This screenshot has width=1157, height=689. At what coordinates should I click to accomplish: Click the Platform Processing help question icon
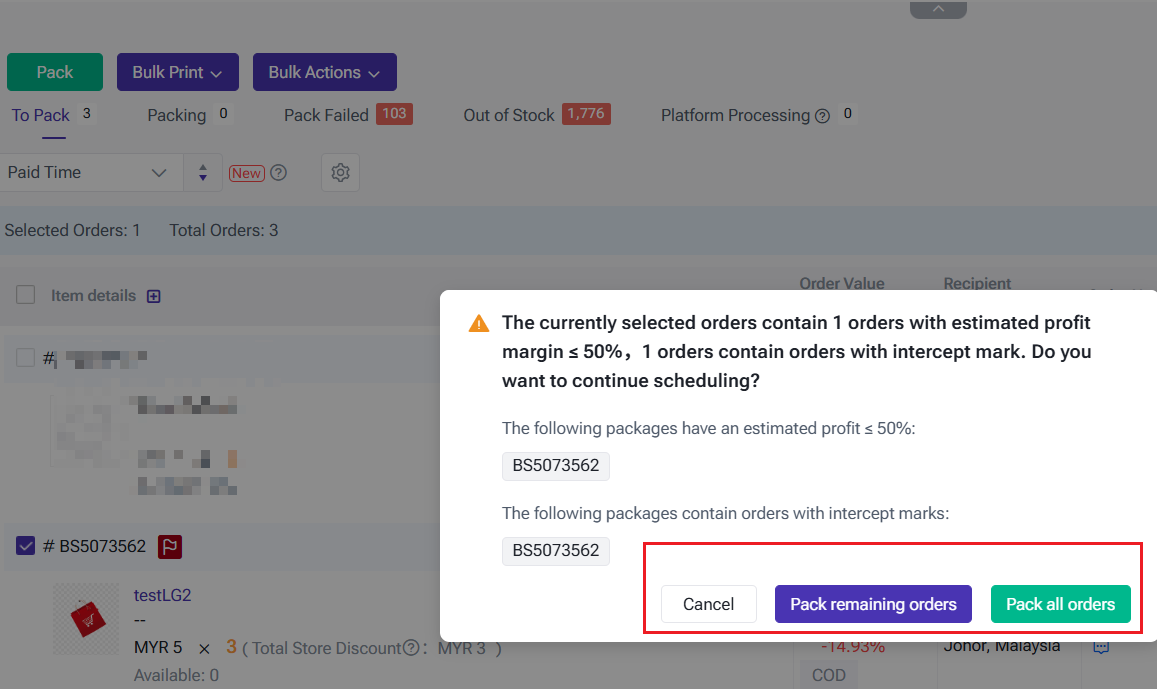(x=822, y=116)
